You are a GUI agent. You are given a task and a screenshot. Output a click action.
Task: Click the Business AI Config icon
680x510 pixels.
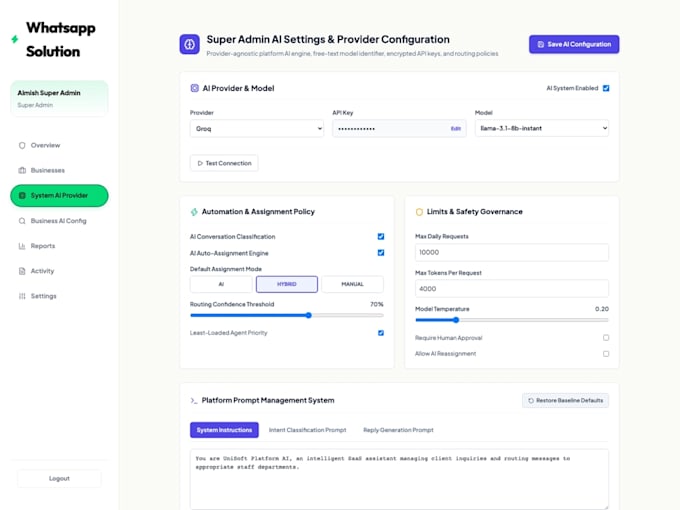(x=22, y=221)
